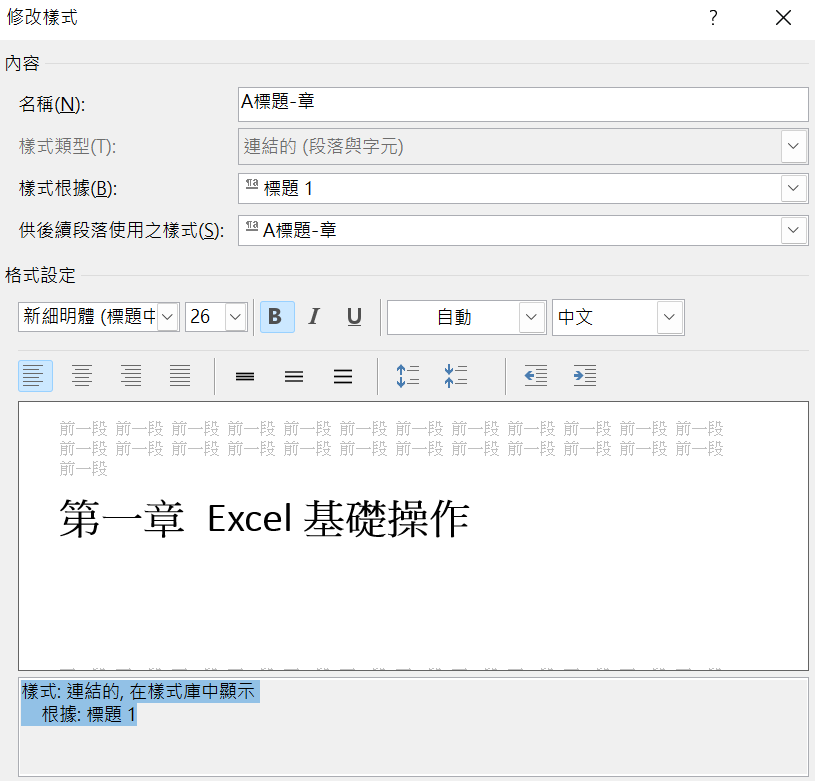Toggle Bold formatting button
Image resolution: width=815 pixels, height=781 pixels.
(277, 316)
